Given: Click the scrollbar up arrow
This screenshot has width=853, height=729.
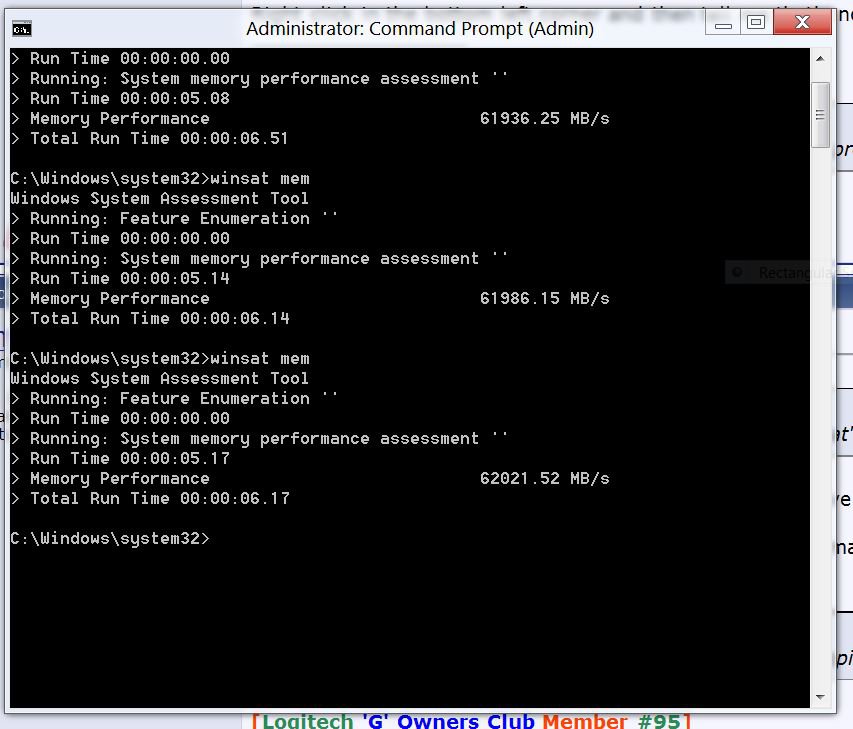Looking at the screenshot, I should pos(820,58).
